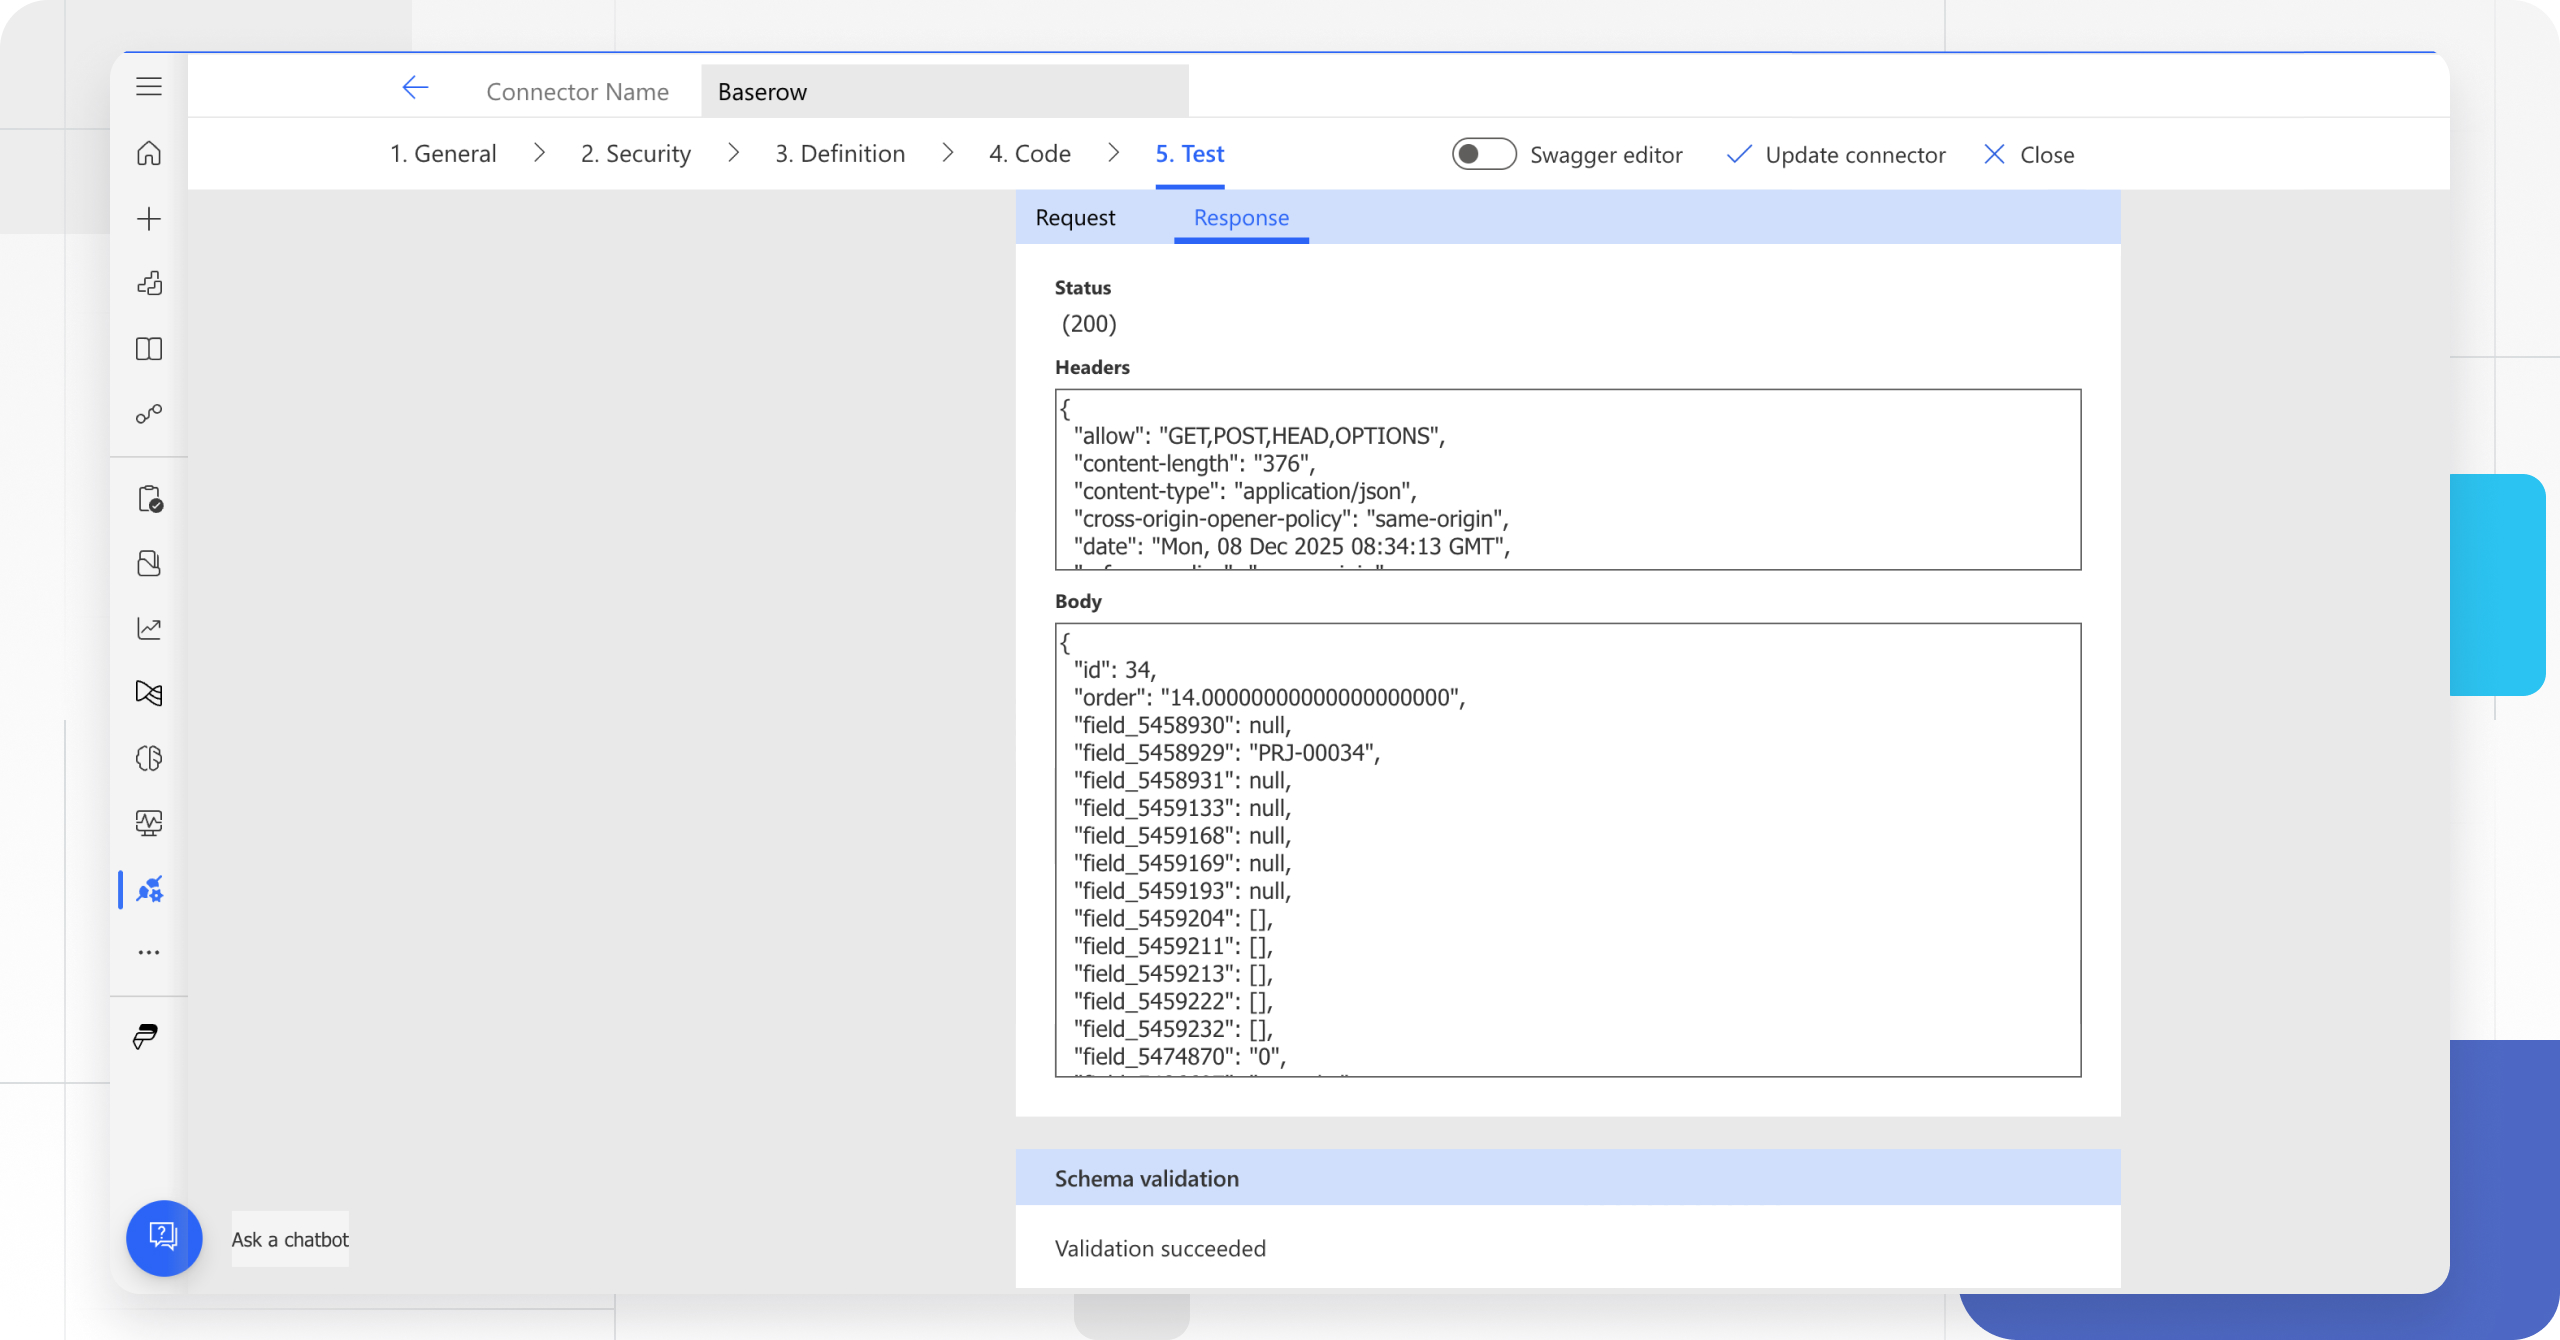This screenshot has height=1340, width=2560.
Task: Click chevron after 1. General step
Action: coord(540,153)
